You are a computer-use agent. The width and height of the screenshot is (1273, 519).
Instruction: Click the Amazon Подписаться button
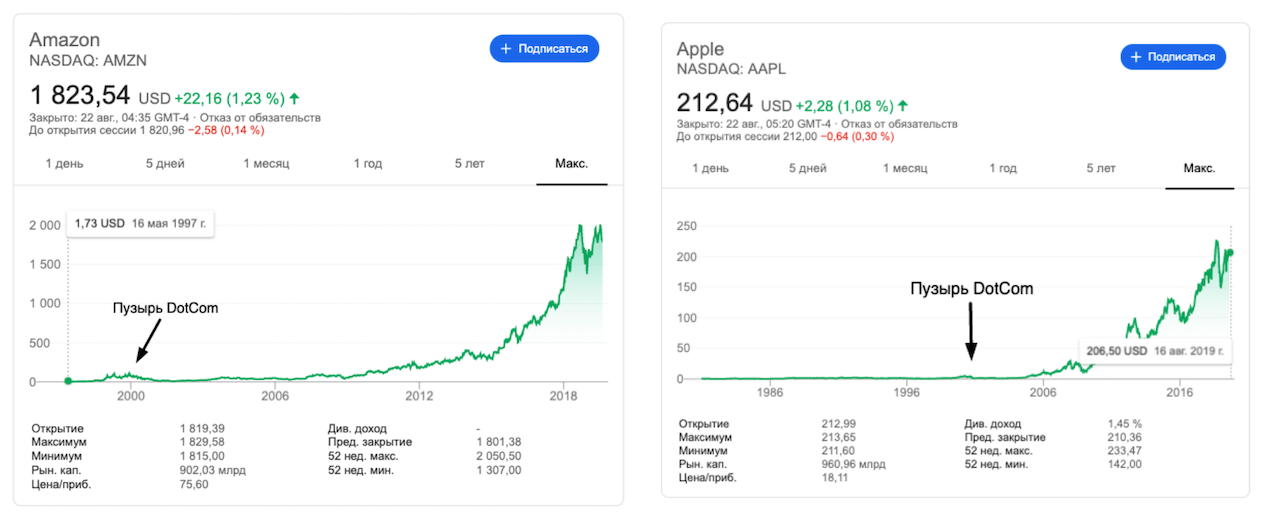click(544, 48)
